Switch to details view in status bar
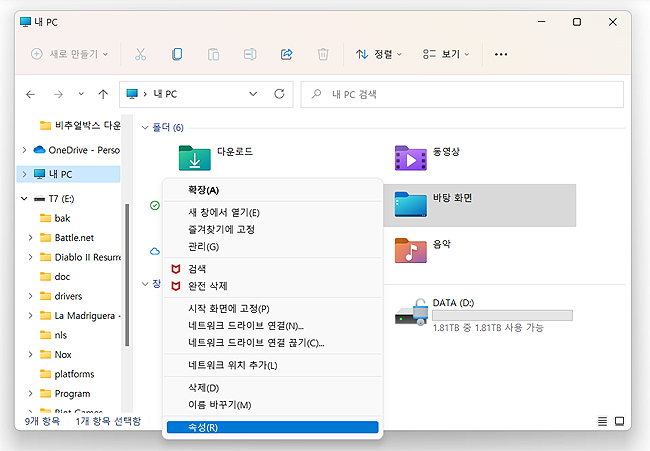Viewport: 650px width, 451px height. click(602, 422)
